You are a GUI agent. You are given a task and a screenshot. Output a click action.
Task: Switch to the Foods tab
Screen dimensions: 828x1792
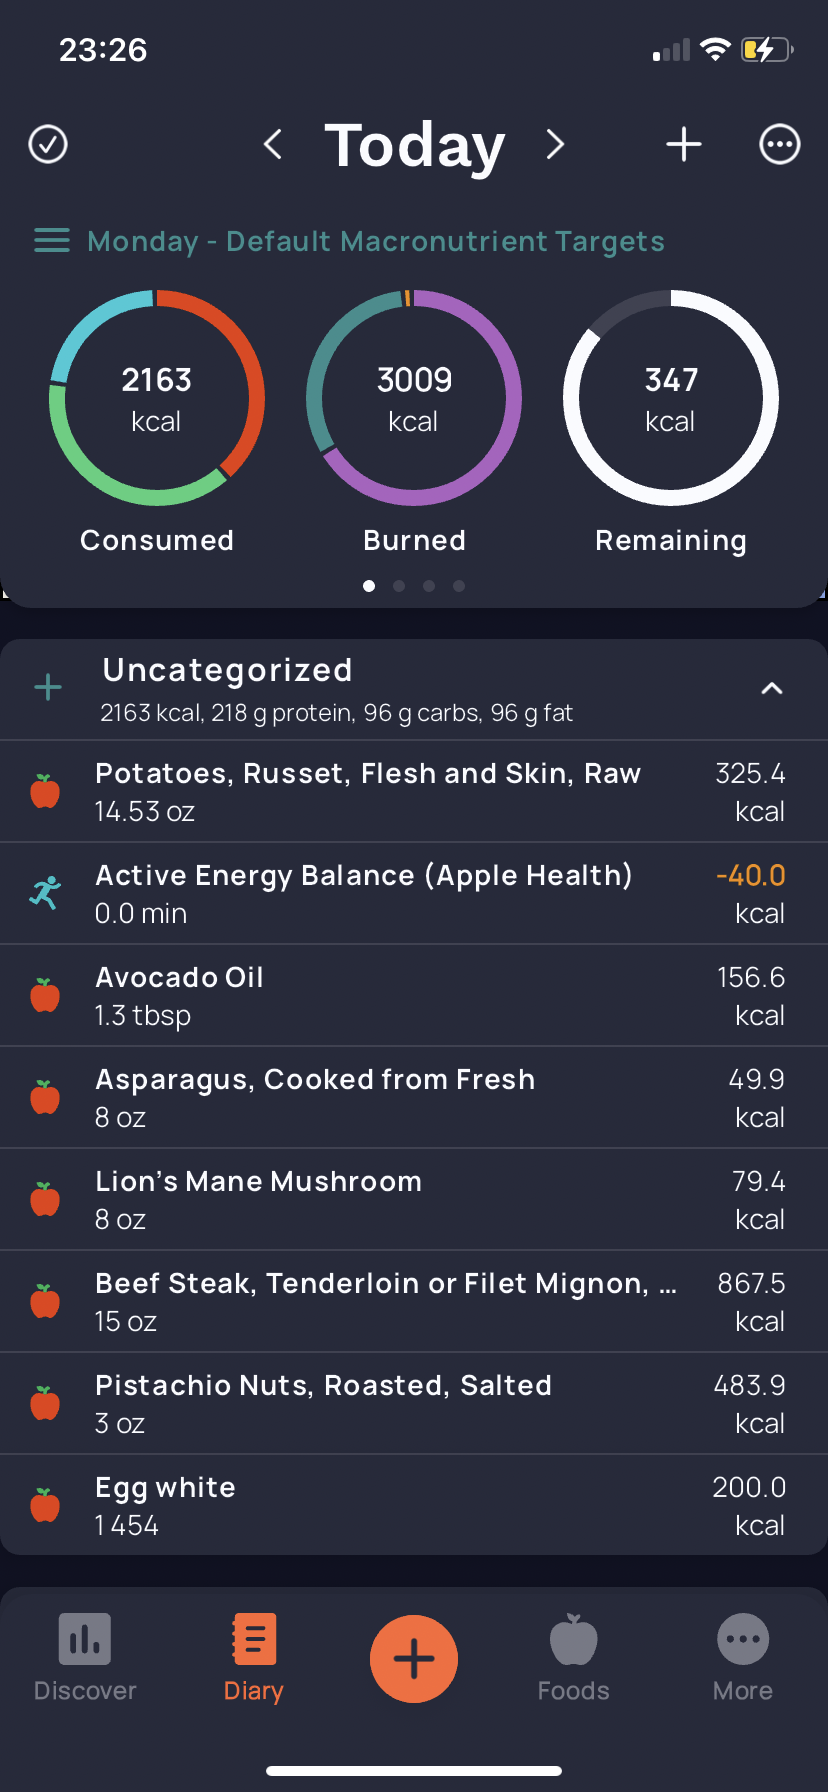pyautogui.click(x=574, y=1658)
